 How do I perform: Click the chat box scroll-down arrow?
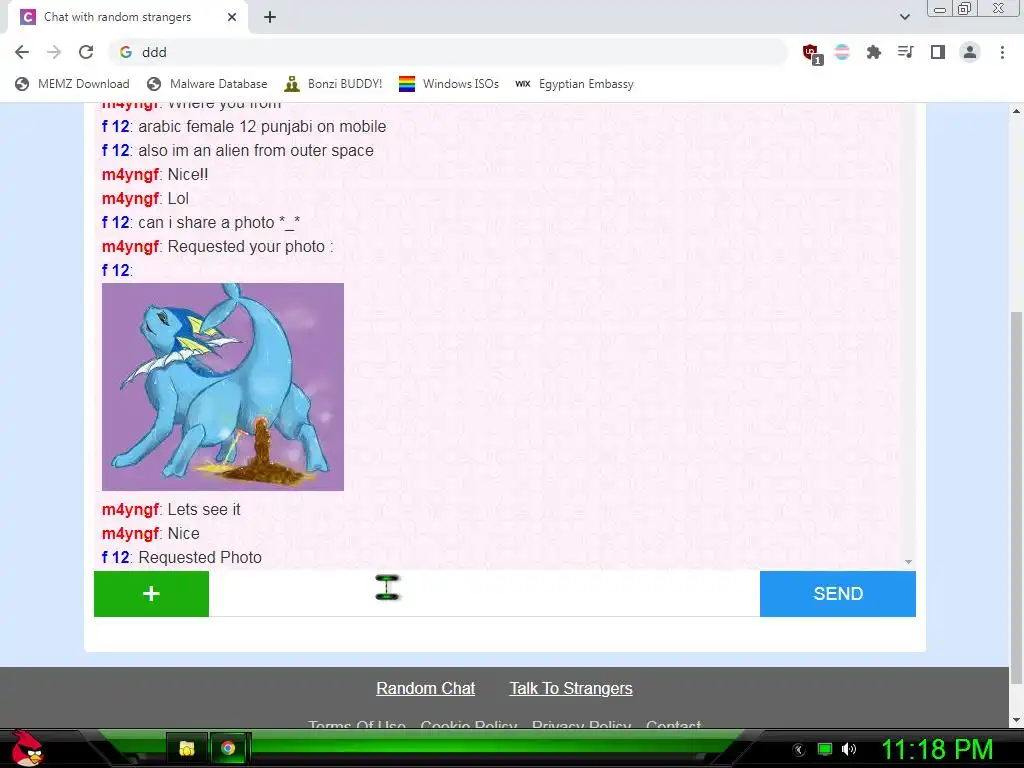908,562
